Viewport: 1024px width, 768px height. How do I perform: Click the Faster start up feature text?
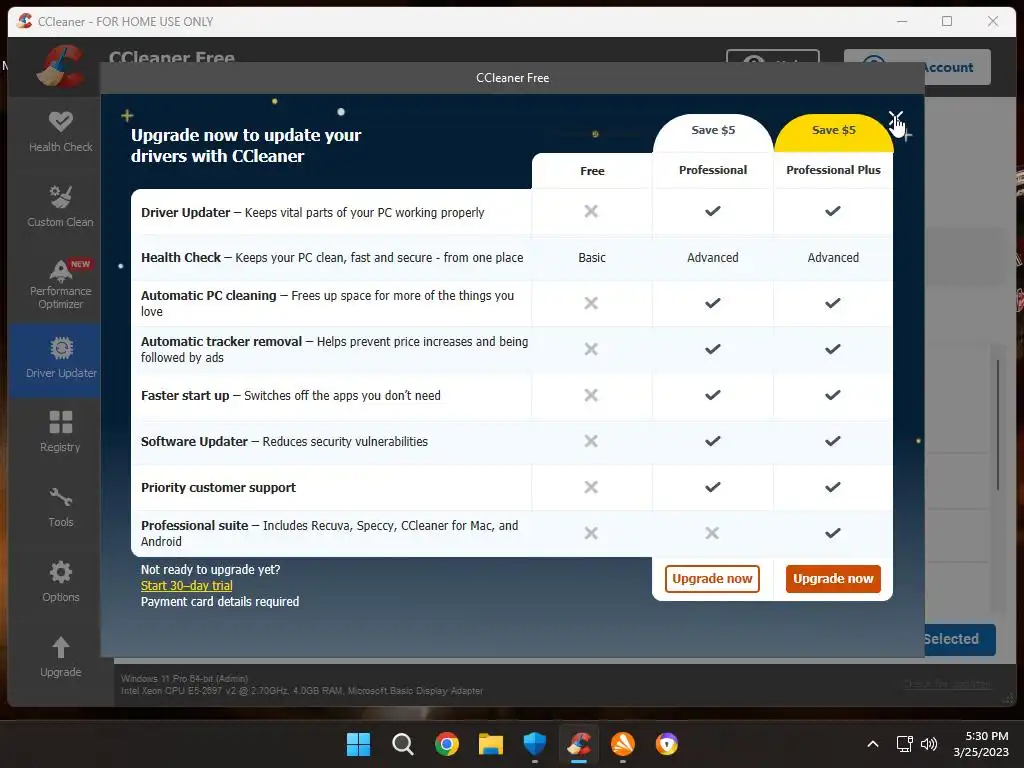click(x=291, y=395)
